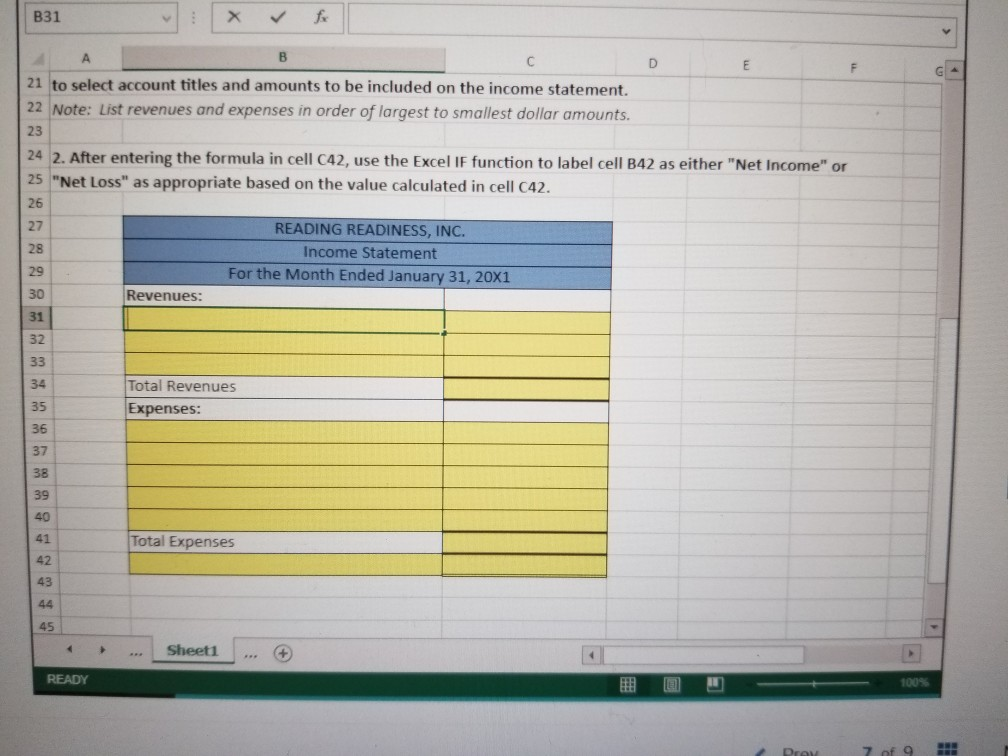The image size is (1008, 756).
Task: Click the sheet navigation left arrow
Action: pos(69,648)
